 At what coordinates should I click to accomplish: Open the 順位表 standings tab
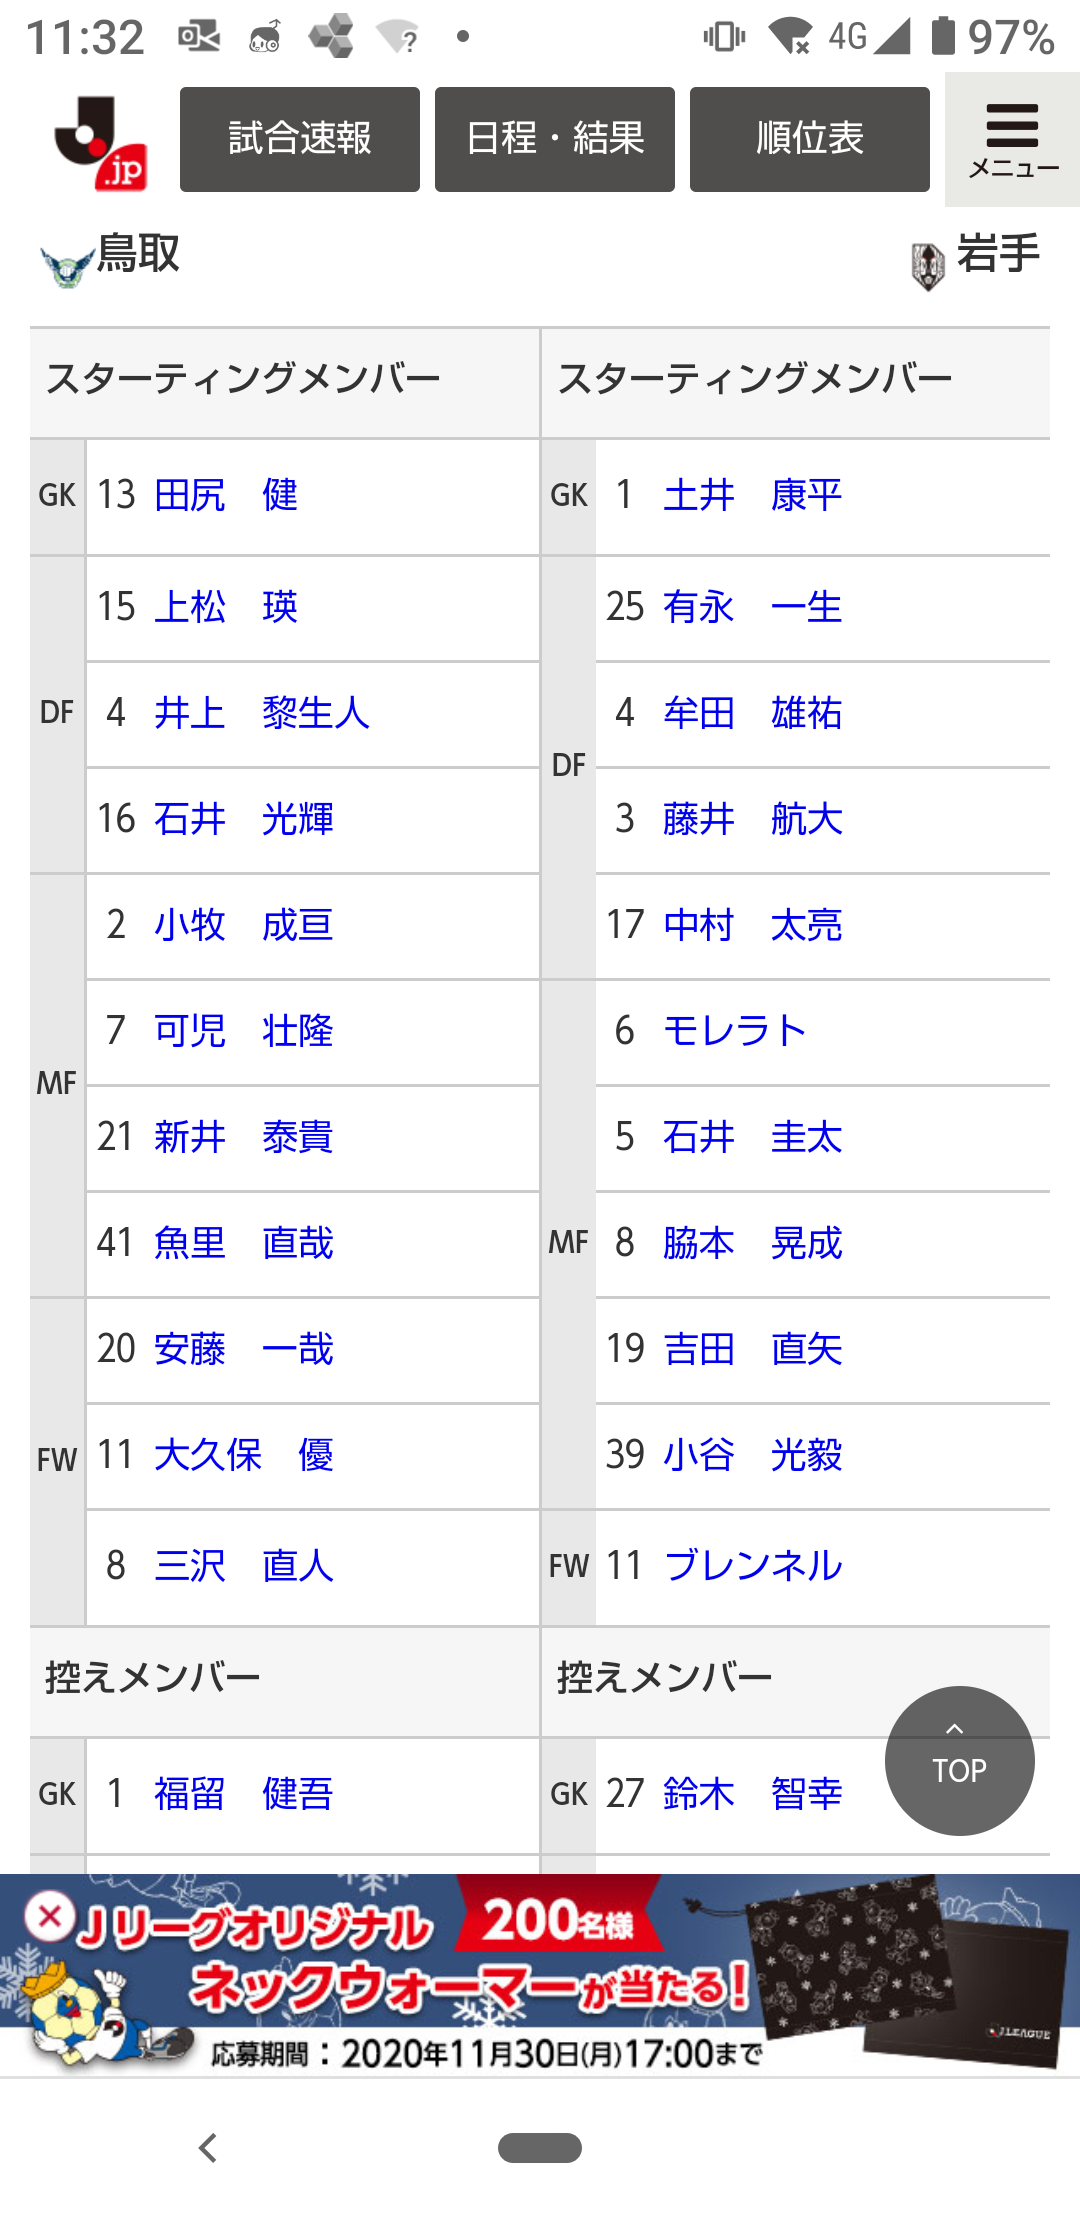tap(810, 139)
